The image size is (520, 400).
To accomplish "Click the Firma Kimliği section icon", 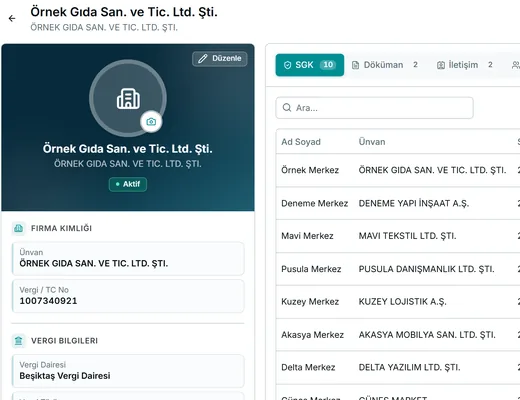I will tap(19, 228).
